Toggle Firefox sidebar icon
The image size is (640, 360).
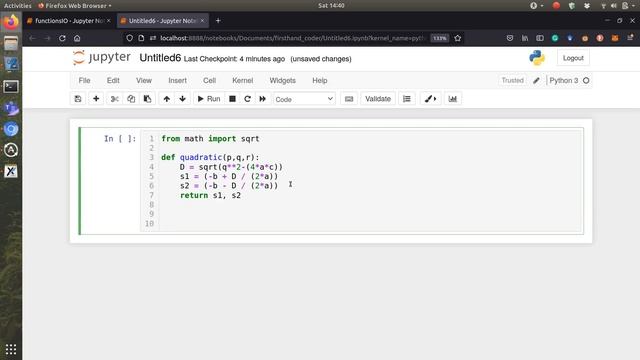coord(540,38)
